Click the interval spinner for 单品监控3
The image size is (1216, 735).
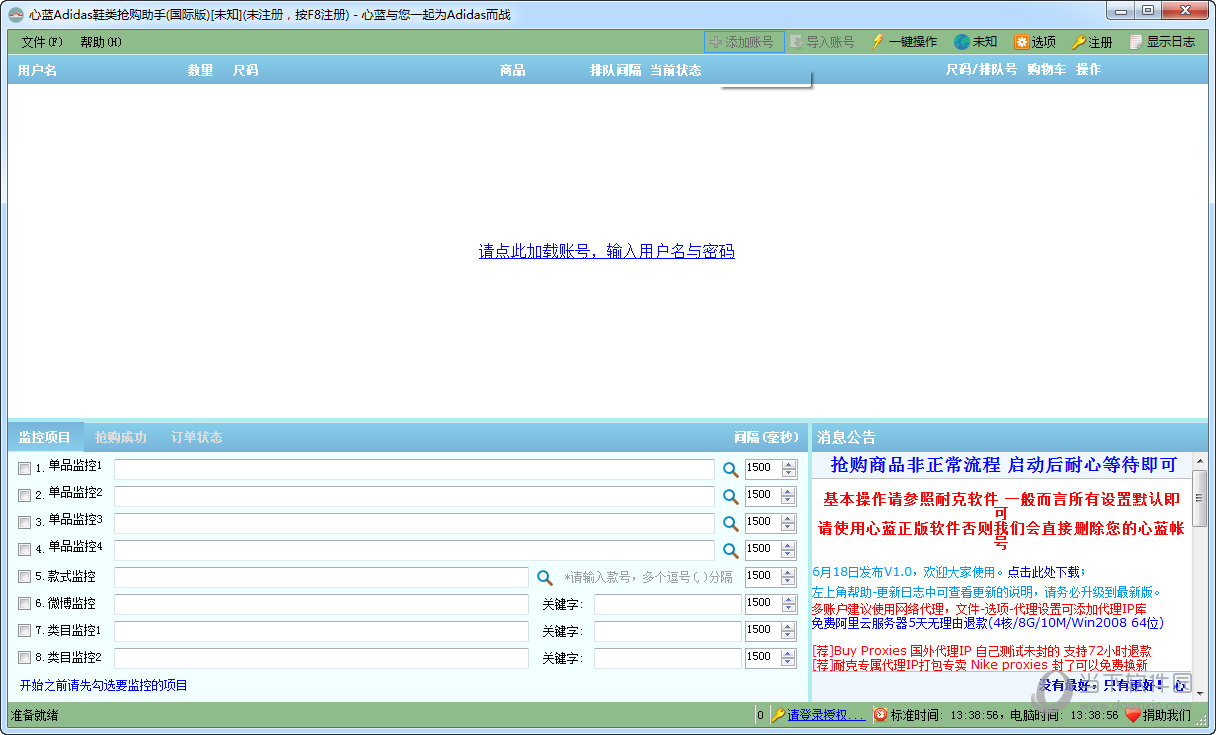(789, 522)
